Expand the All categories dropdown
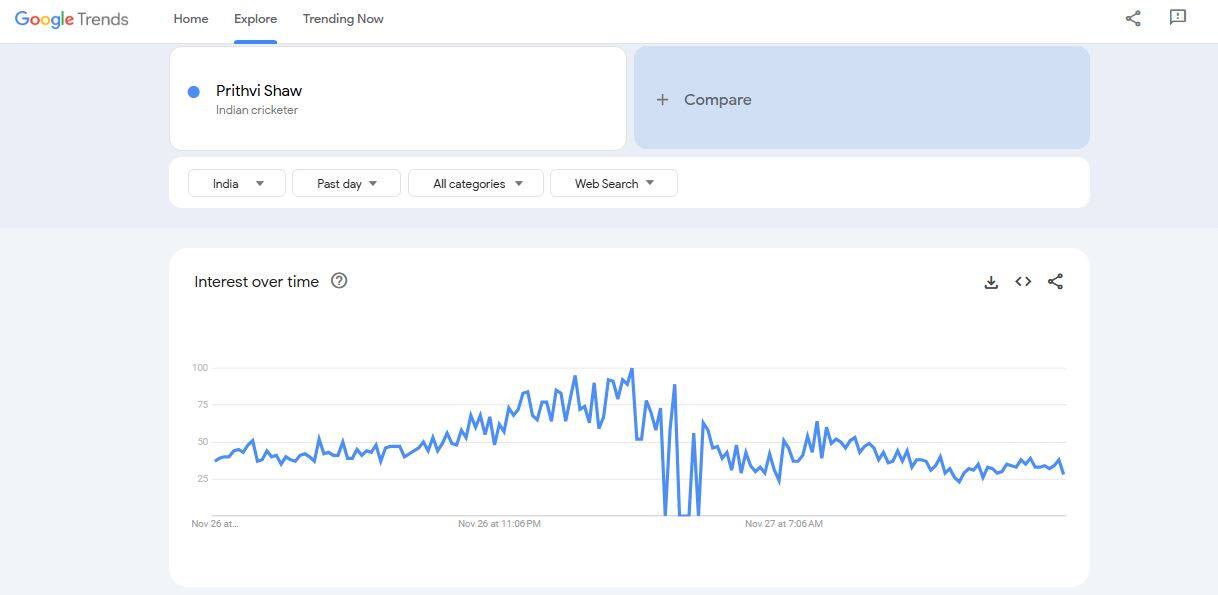The width and height of the screenshot is (1218, 595). click(x=476, y=183)
